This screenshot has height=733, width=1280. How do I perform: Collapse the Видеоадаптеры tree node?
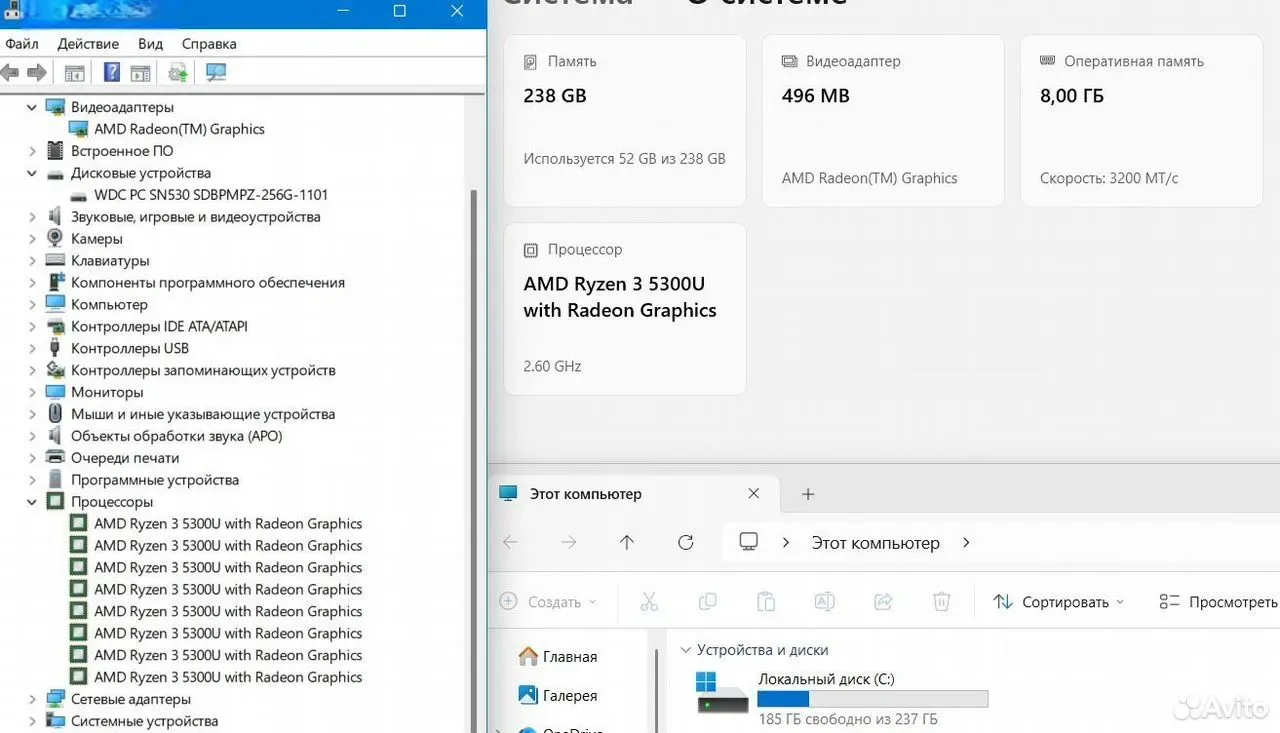click(x=32, y=107)
